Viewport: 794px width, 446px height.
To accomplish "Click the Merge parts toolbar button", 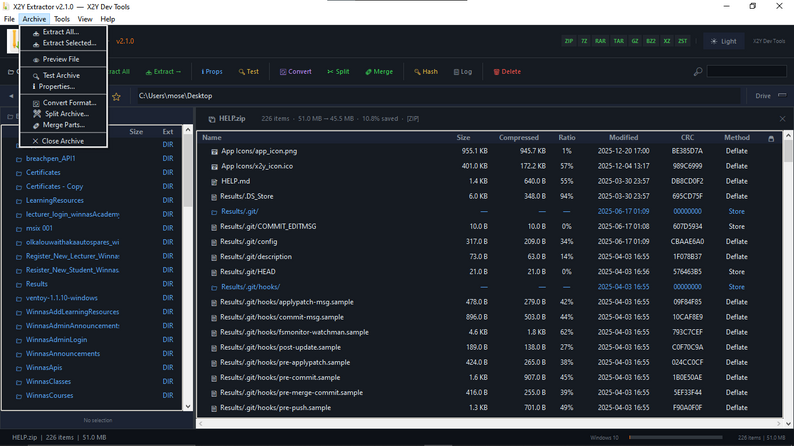I will click(379, 72).
